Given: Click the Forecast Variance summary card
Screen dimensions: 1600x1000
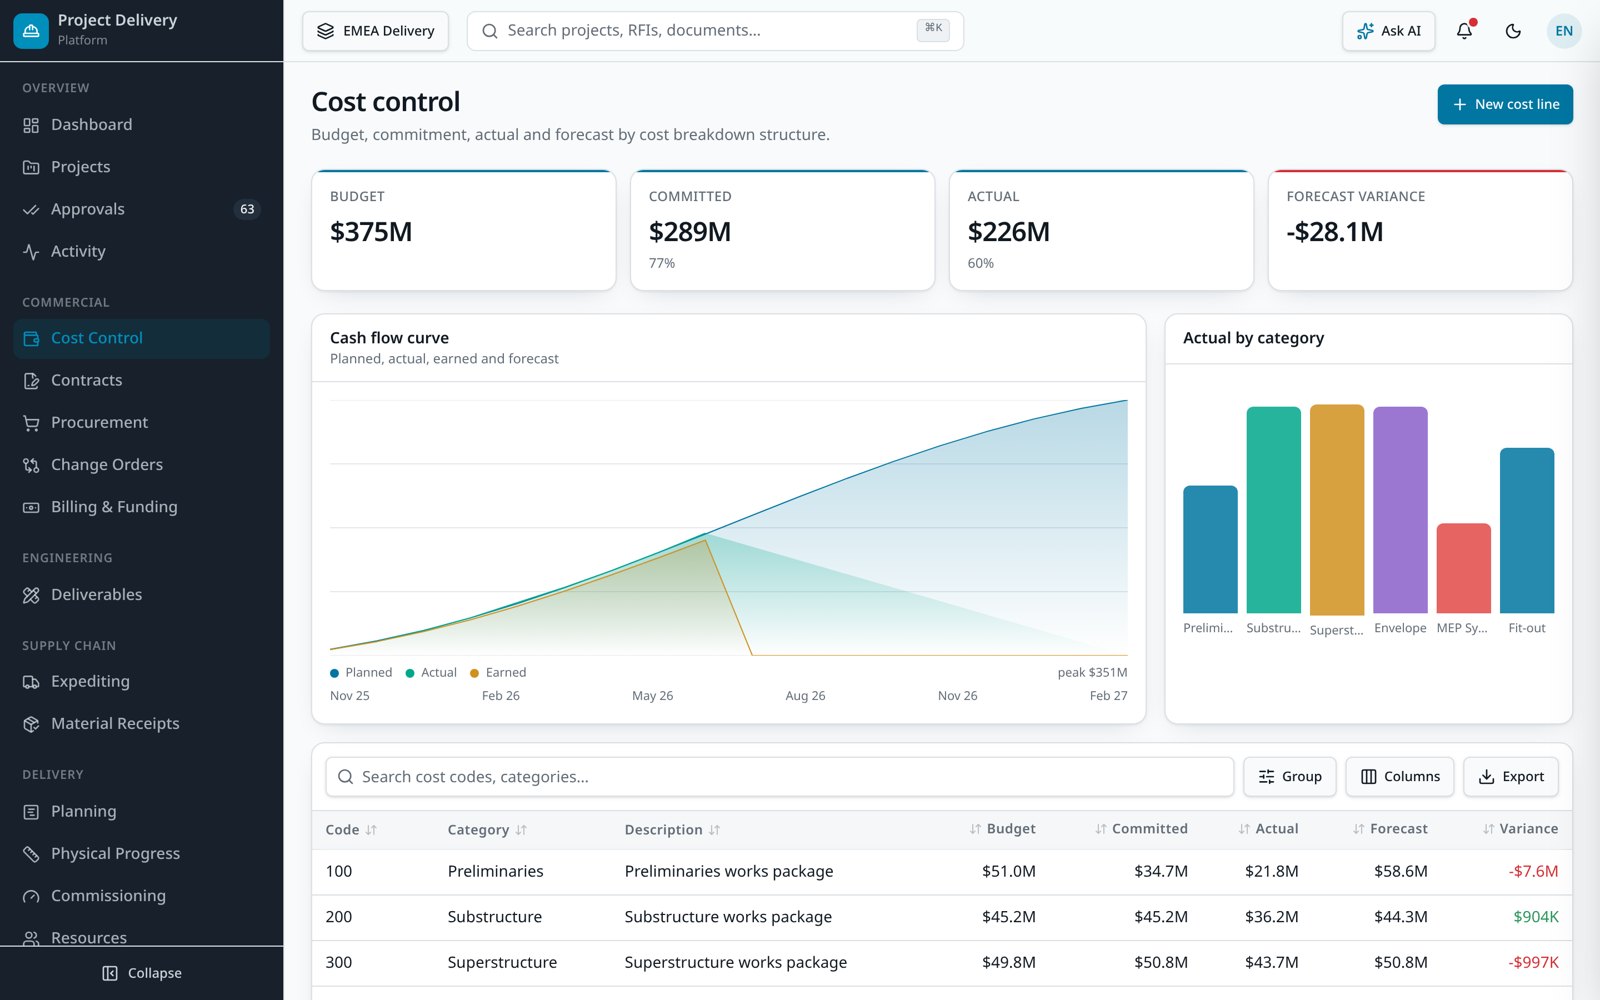Looking at the screenshot, I should click(1420, 231).
